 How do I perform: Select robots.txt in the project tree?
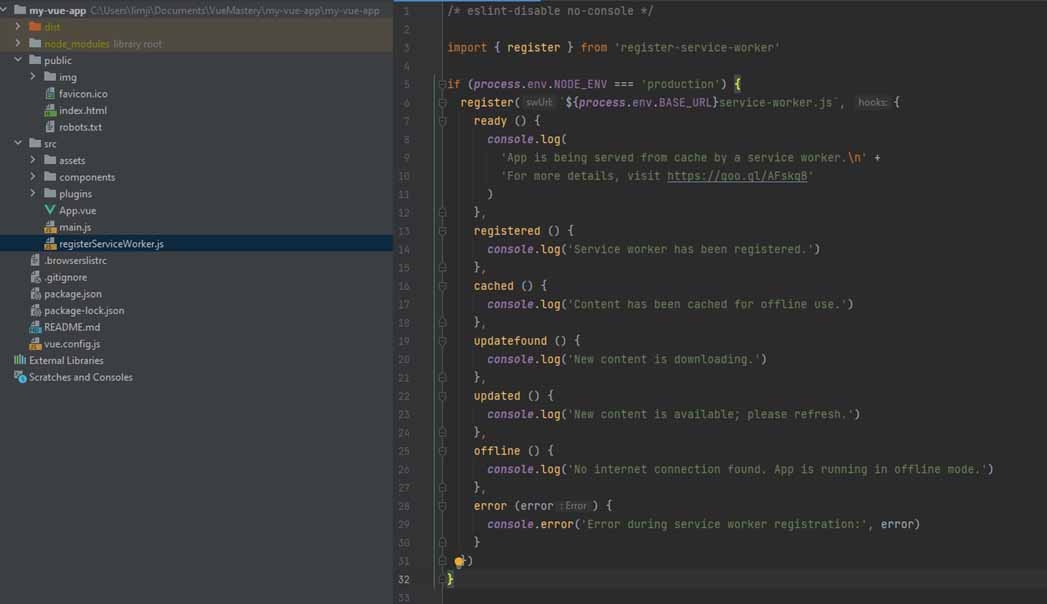[x=80, y=127]
